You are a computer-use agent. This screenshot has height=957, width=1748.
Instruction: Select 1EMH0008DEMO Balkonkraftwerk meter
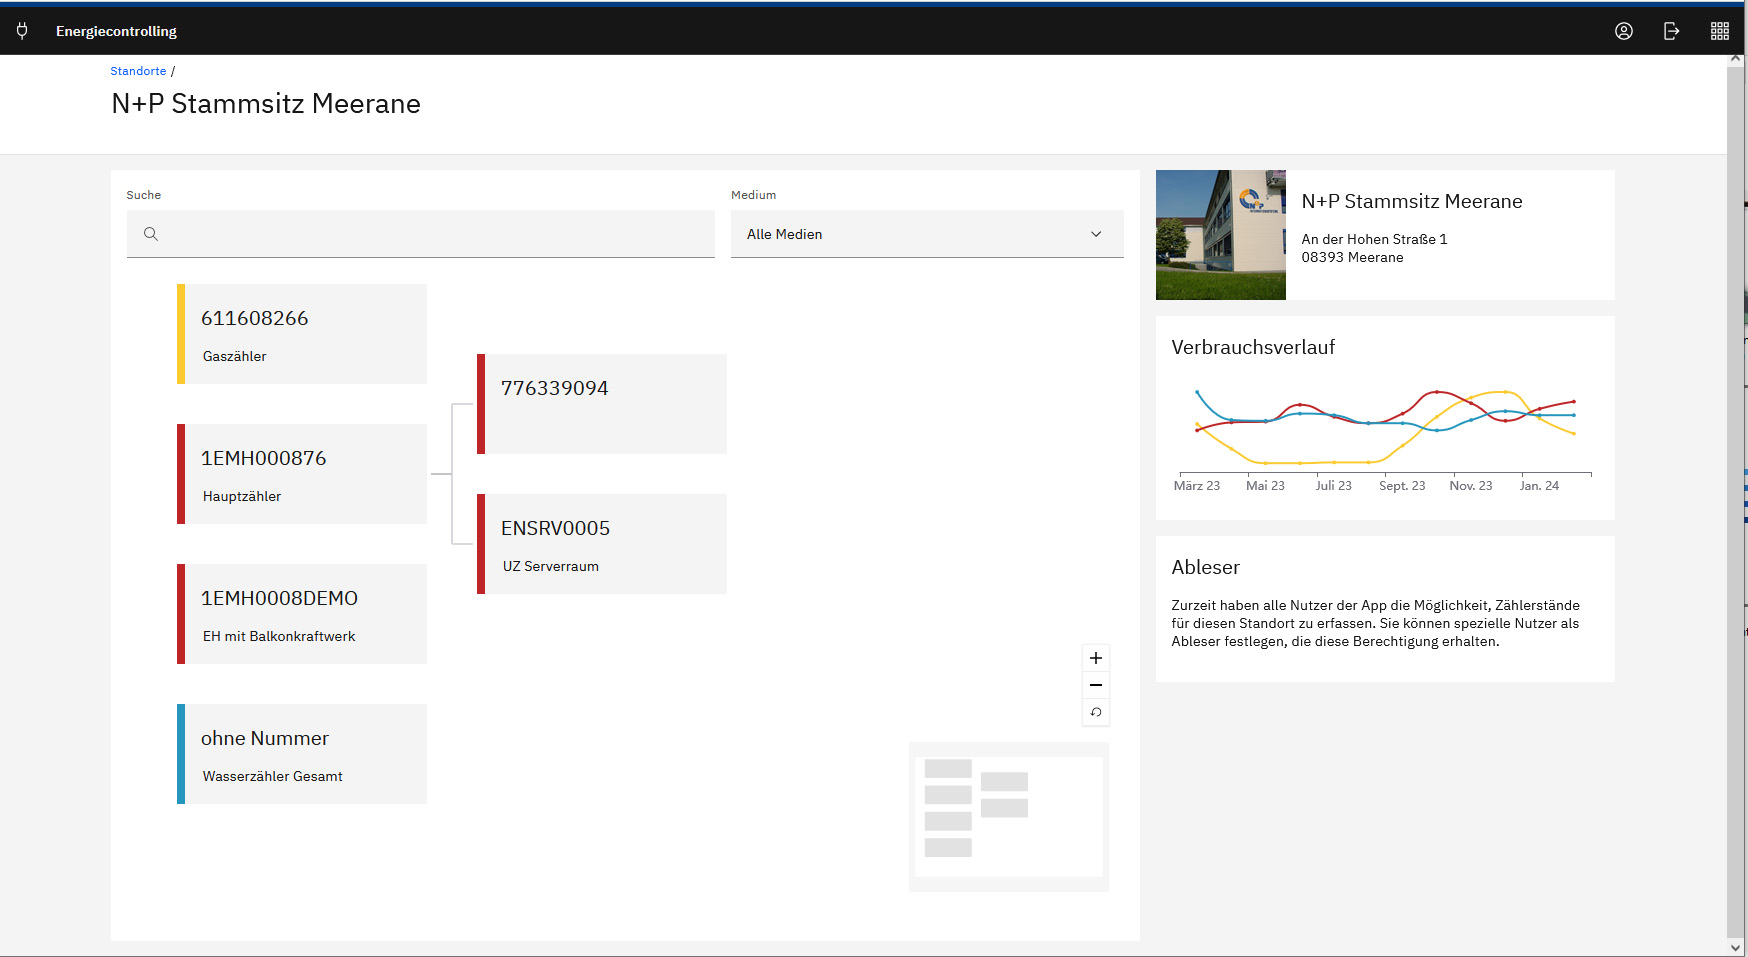click(302, 614)
